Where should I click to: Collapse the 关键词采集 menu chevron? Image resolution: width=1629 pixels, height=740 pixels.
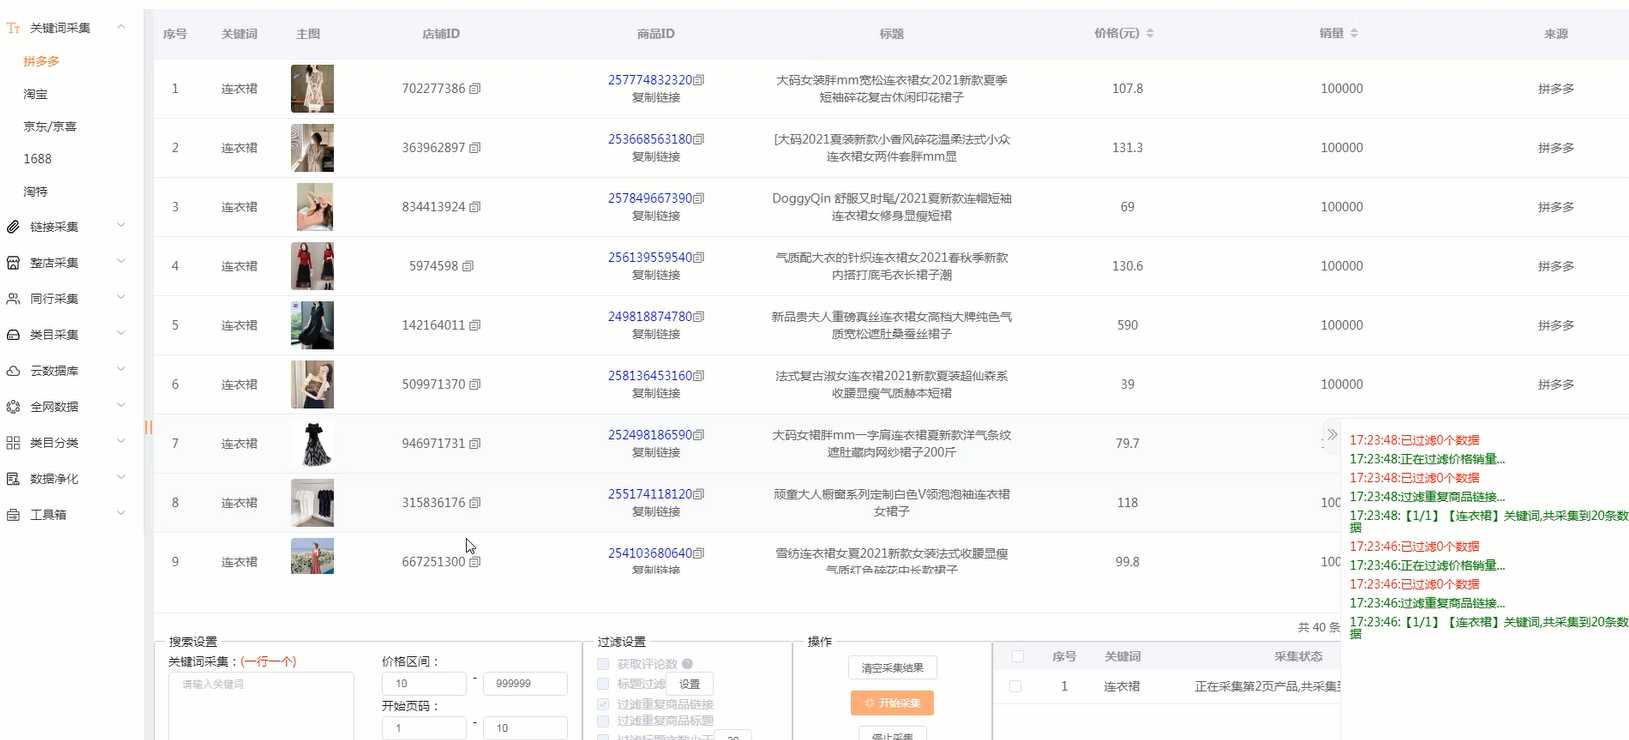coord(121,27)
